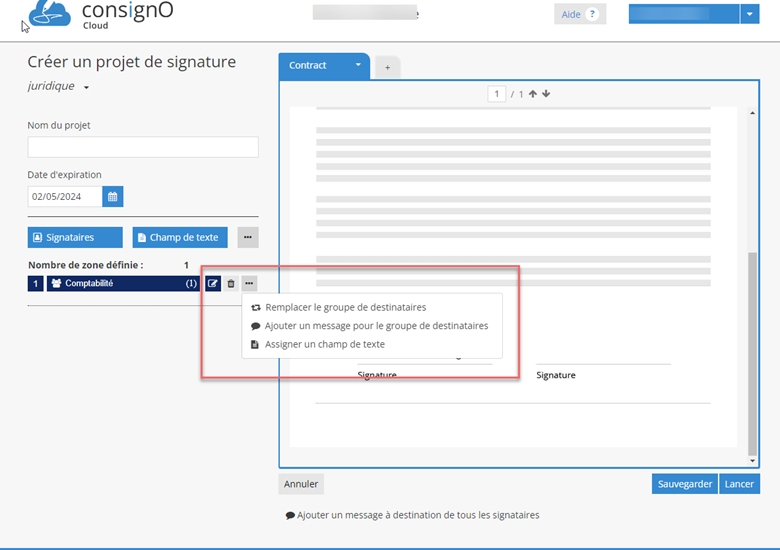780x550 pixels.
Task: Click the Nom du projet input field
Action: point(143,147)
